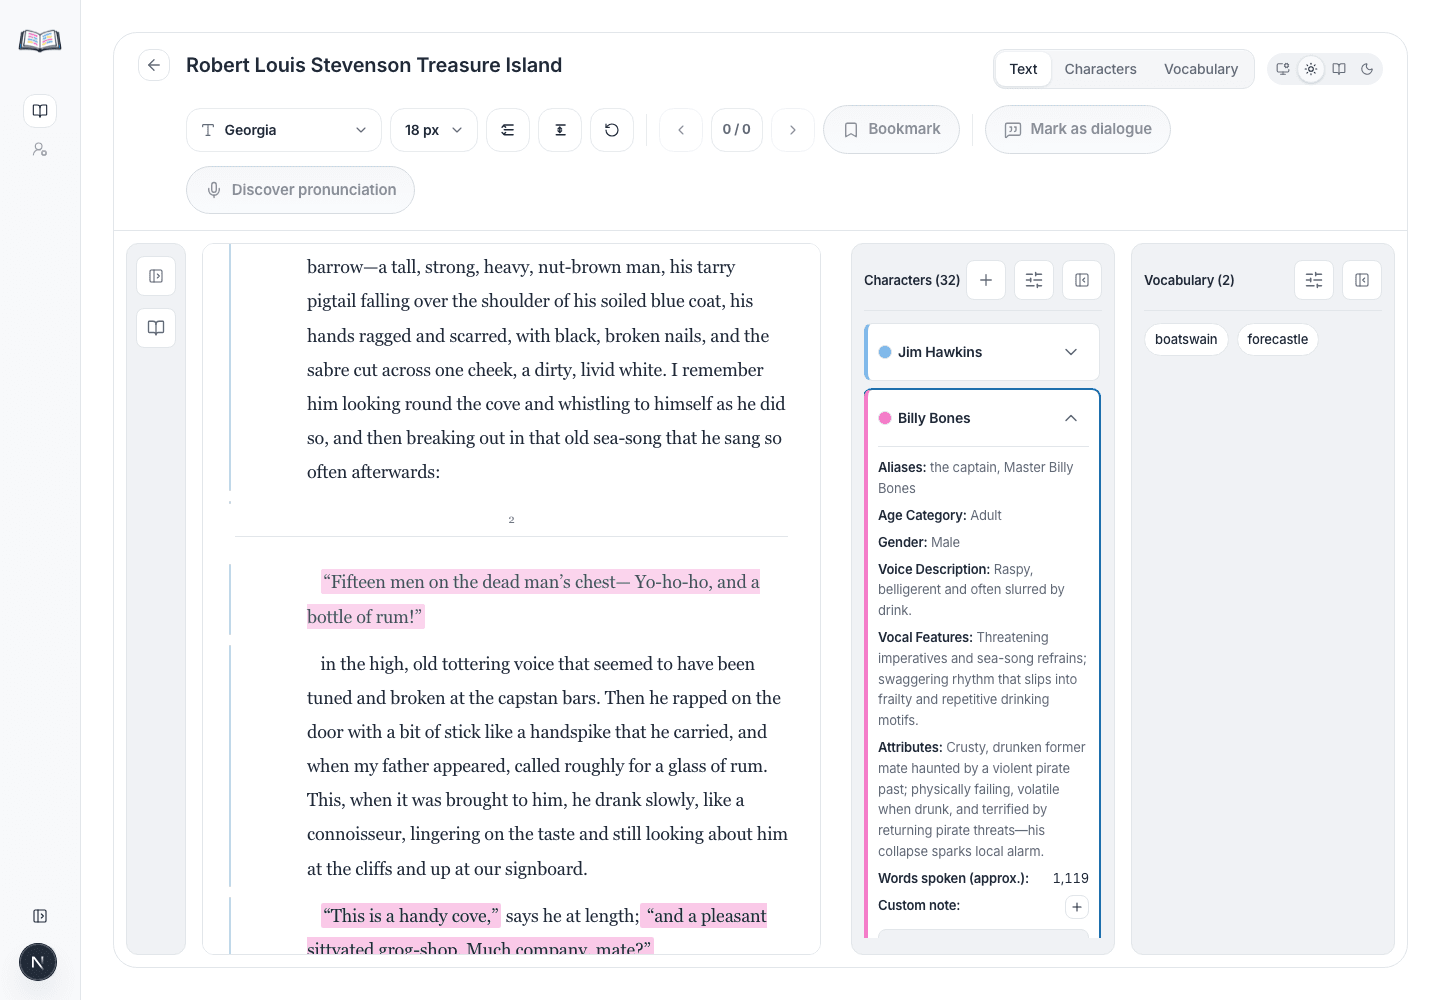Click the Bookmark button
This screenshot has height=1000, width=1440.
(x=891, y=130)
